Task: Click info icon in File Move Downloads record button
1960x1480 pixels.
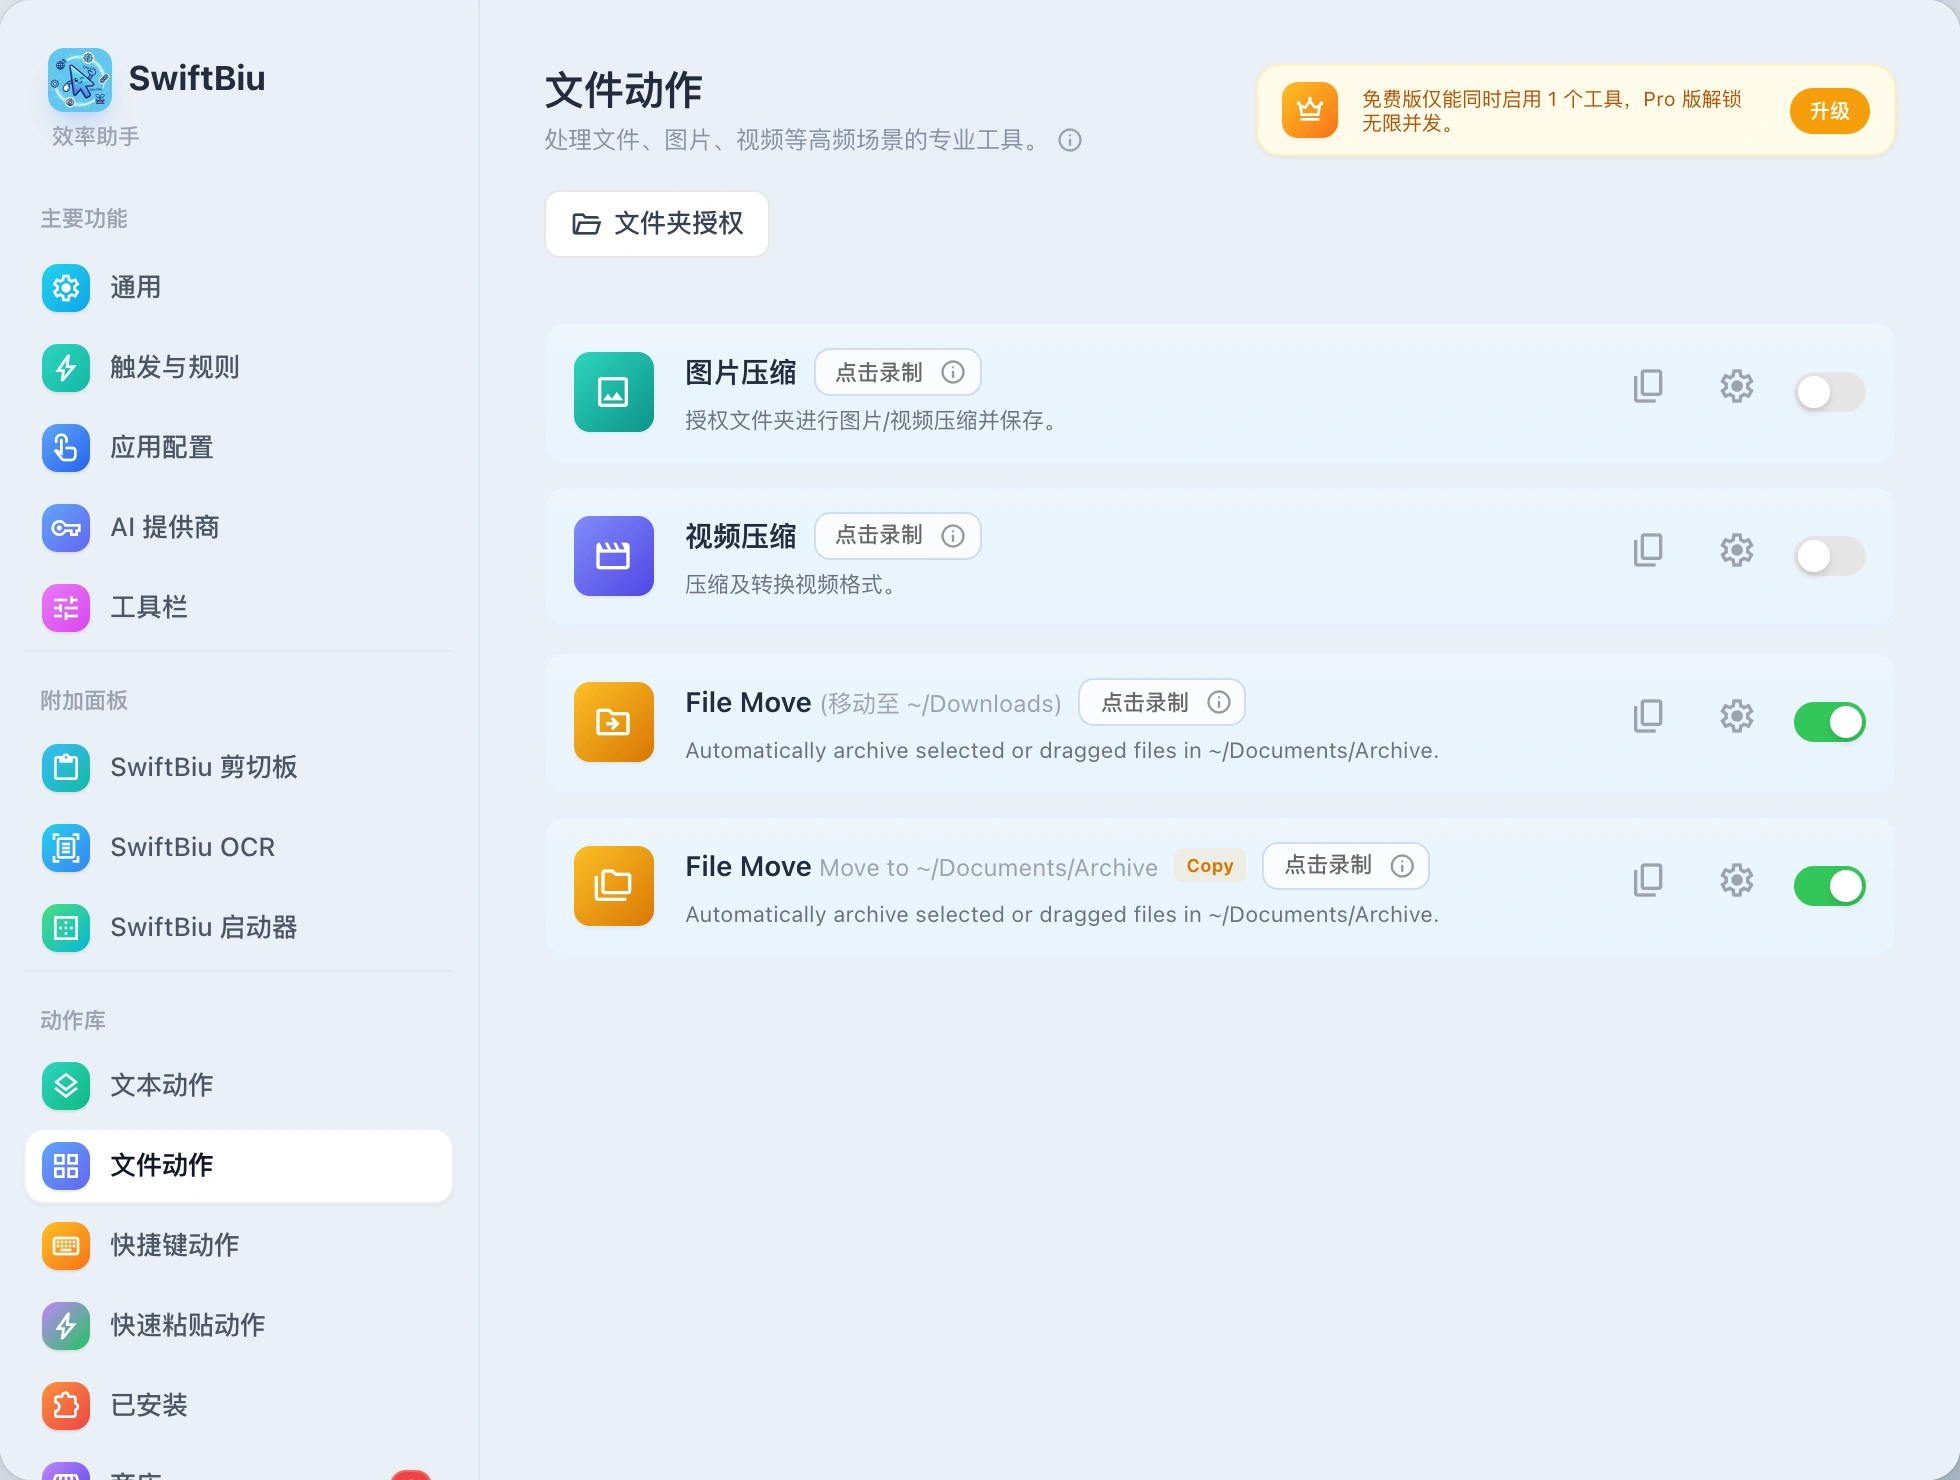Action: click(1218, 702)
